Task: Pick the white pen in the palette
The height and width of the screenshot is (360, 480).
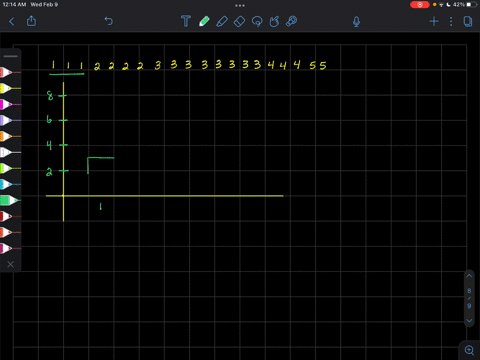Action: [x=10, y=152]
